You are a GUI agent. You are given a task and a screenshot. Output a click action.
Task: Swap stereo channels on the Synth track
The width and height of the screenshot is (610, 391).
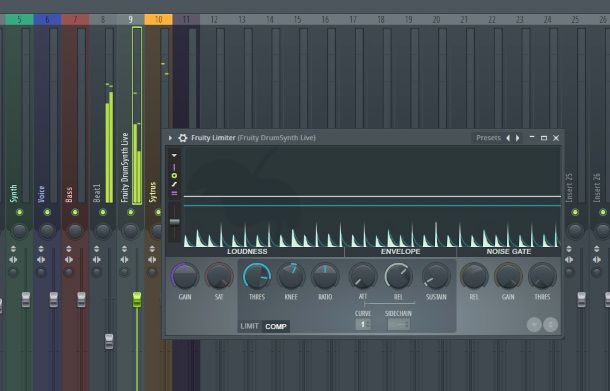[x=13, y=259]
